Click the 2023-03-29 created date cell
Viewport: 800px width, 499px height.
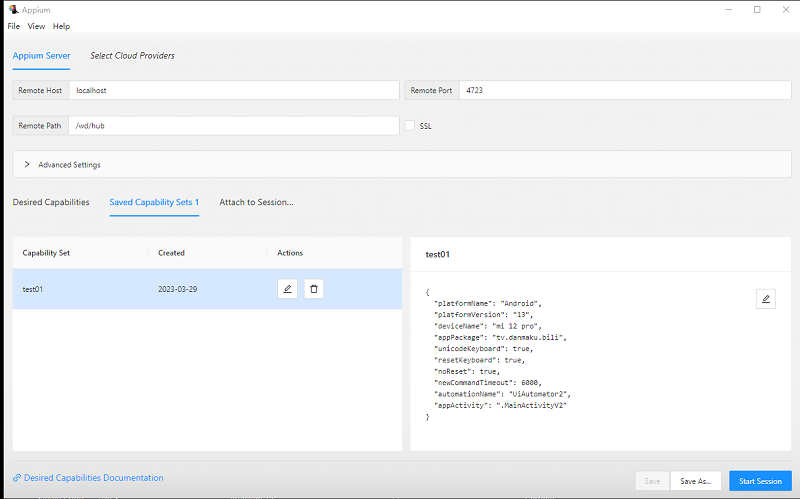[178, 289]
